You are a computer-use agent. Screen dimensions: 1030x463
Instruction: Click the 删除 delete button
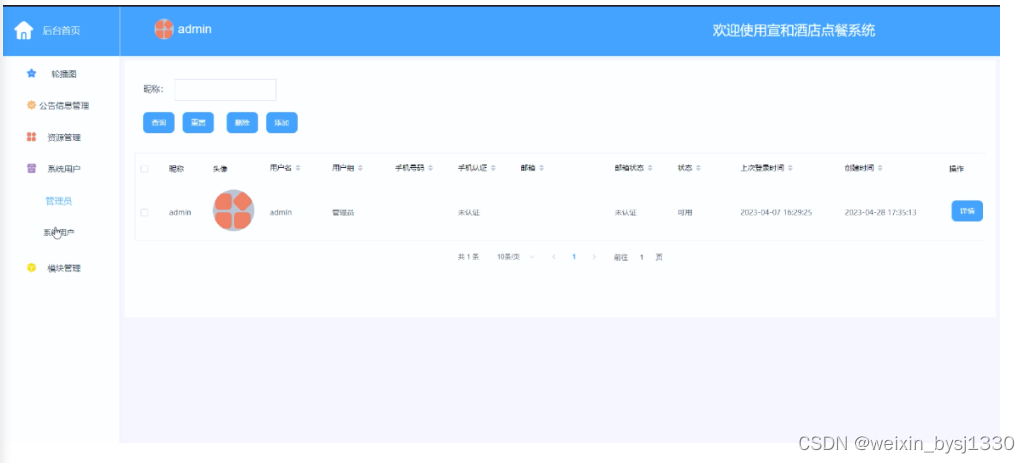[242, 123]
